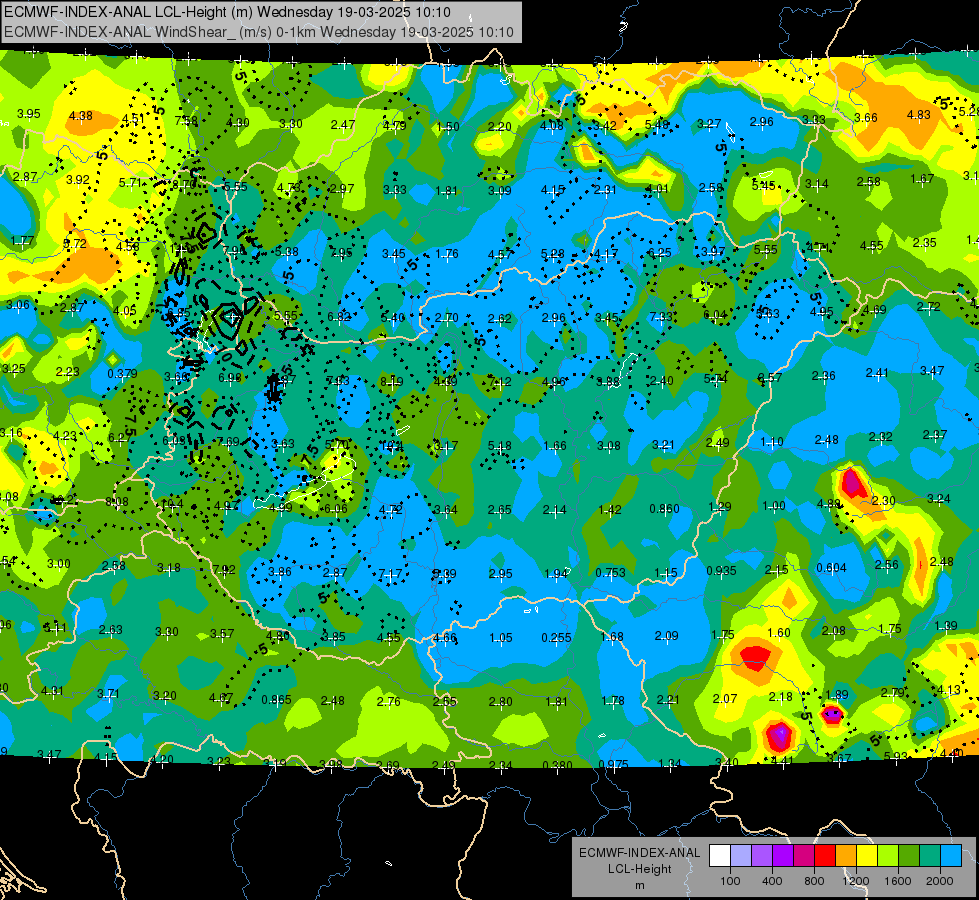Click the LCL-Height (m) header title line
Viewport: 979px width, 900px height.
227,12
